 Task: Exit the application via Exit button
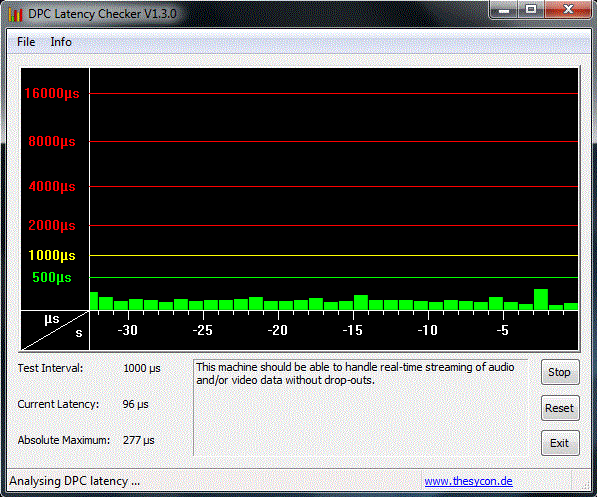(560, 443)
